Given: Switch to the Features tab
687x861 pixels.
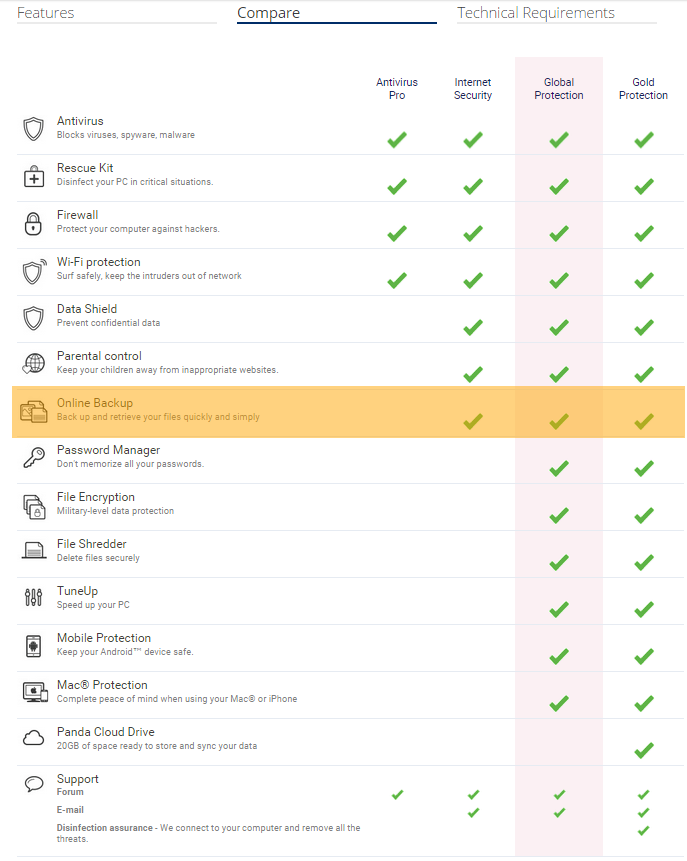Looking at the screenshot, I should click(x=46, y=13).
